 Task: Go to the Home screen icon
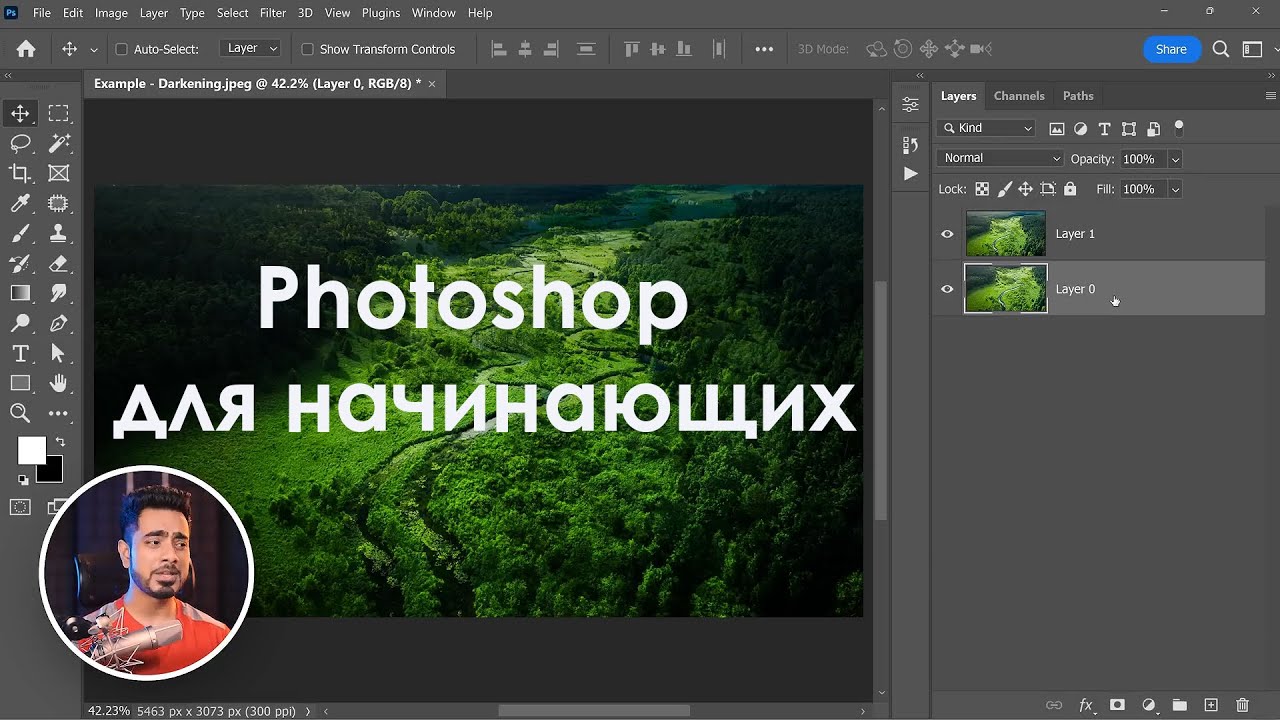click(x=26, y=49)
